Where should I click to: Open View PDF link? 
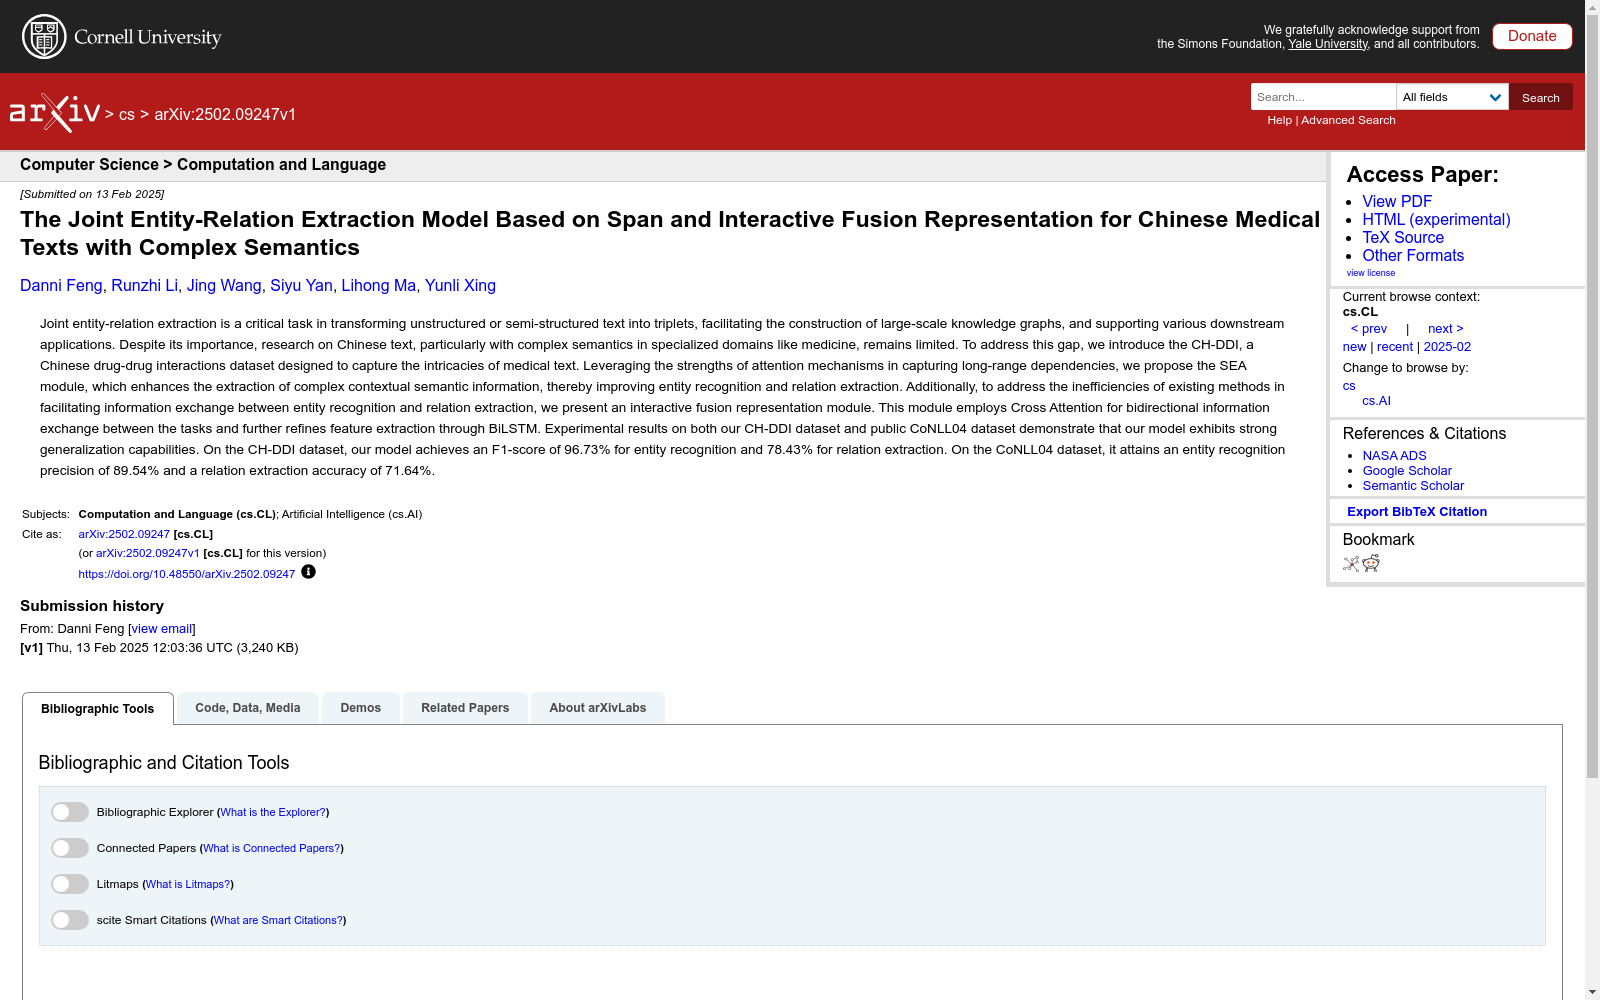[1397, 201]
